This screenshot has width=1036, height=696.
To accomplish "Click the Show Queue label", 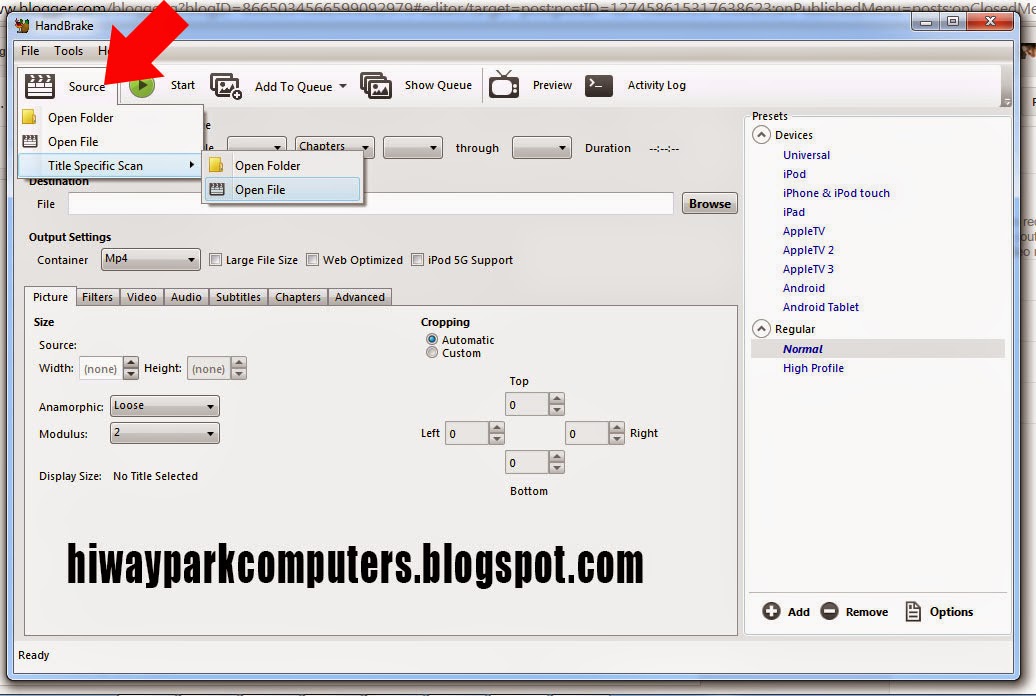I will (438, 85).
